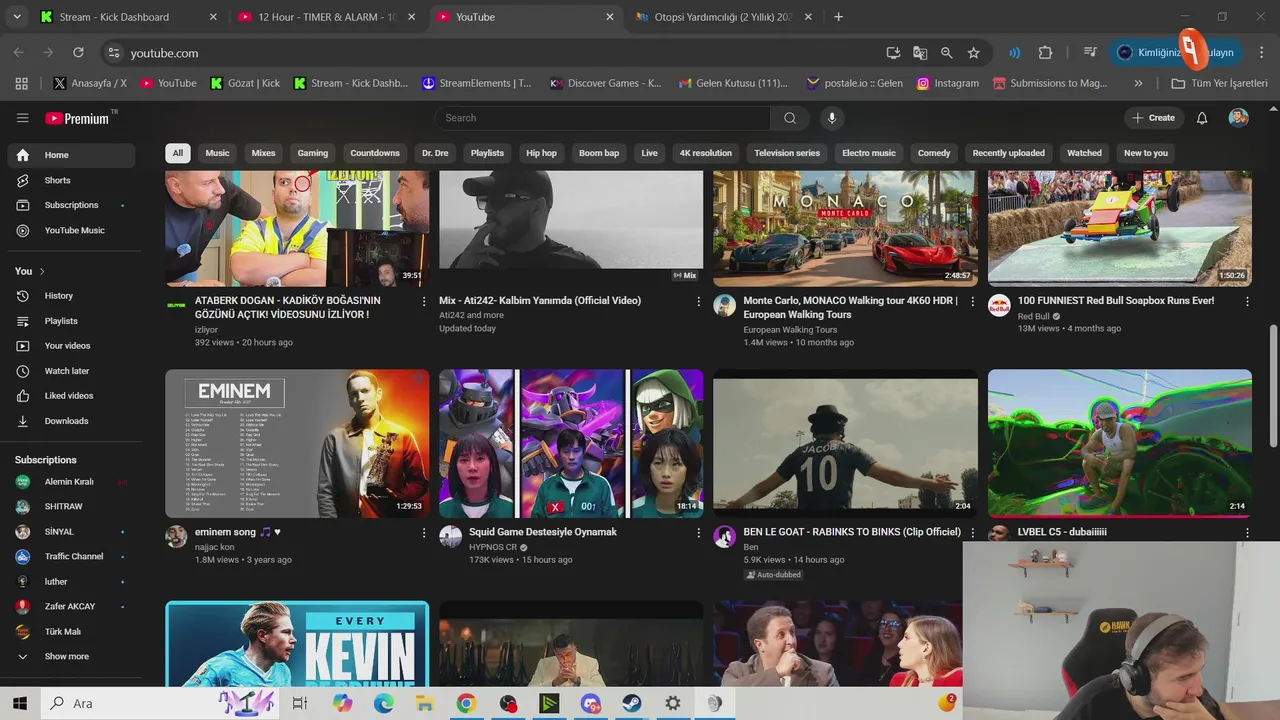This screenshot has width=1280, height=720.
Task: Switch to the 12 Hour TIMER & ALARM tab
Action: (x=326, y=17)
